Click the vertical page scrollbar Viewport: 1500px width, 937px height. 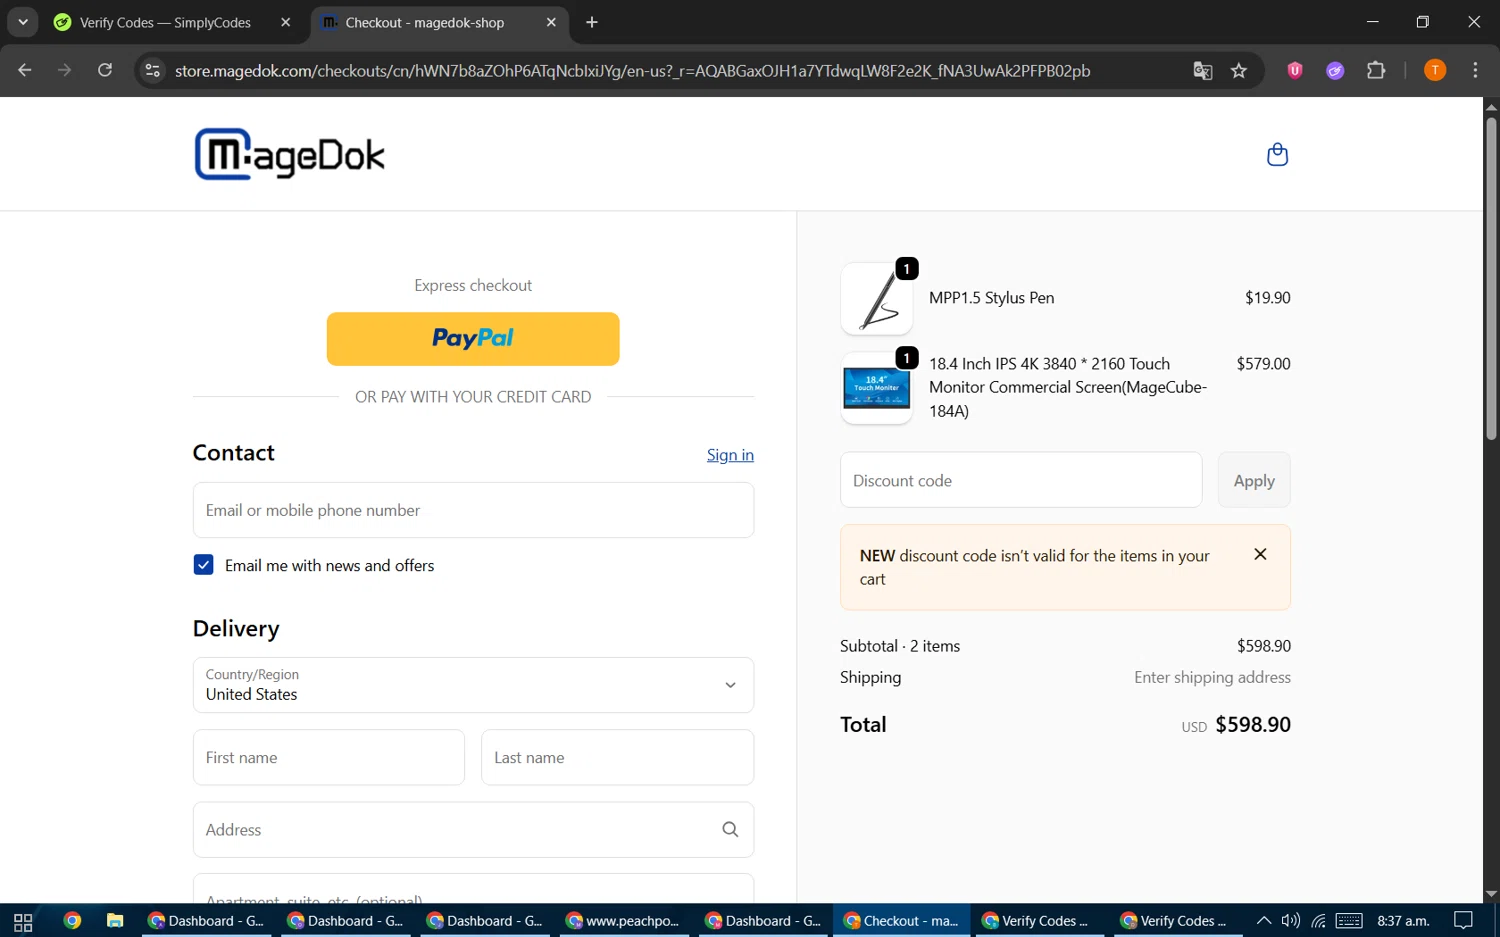click(x=1491, y=280)
